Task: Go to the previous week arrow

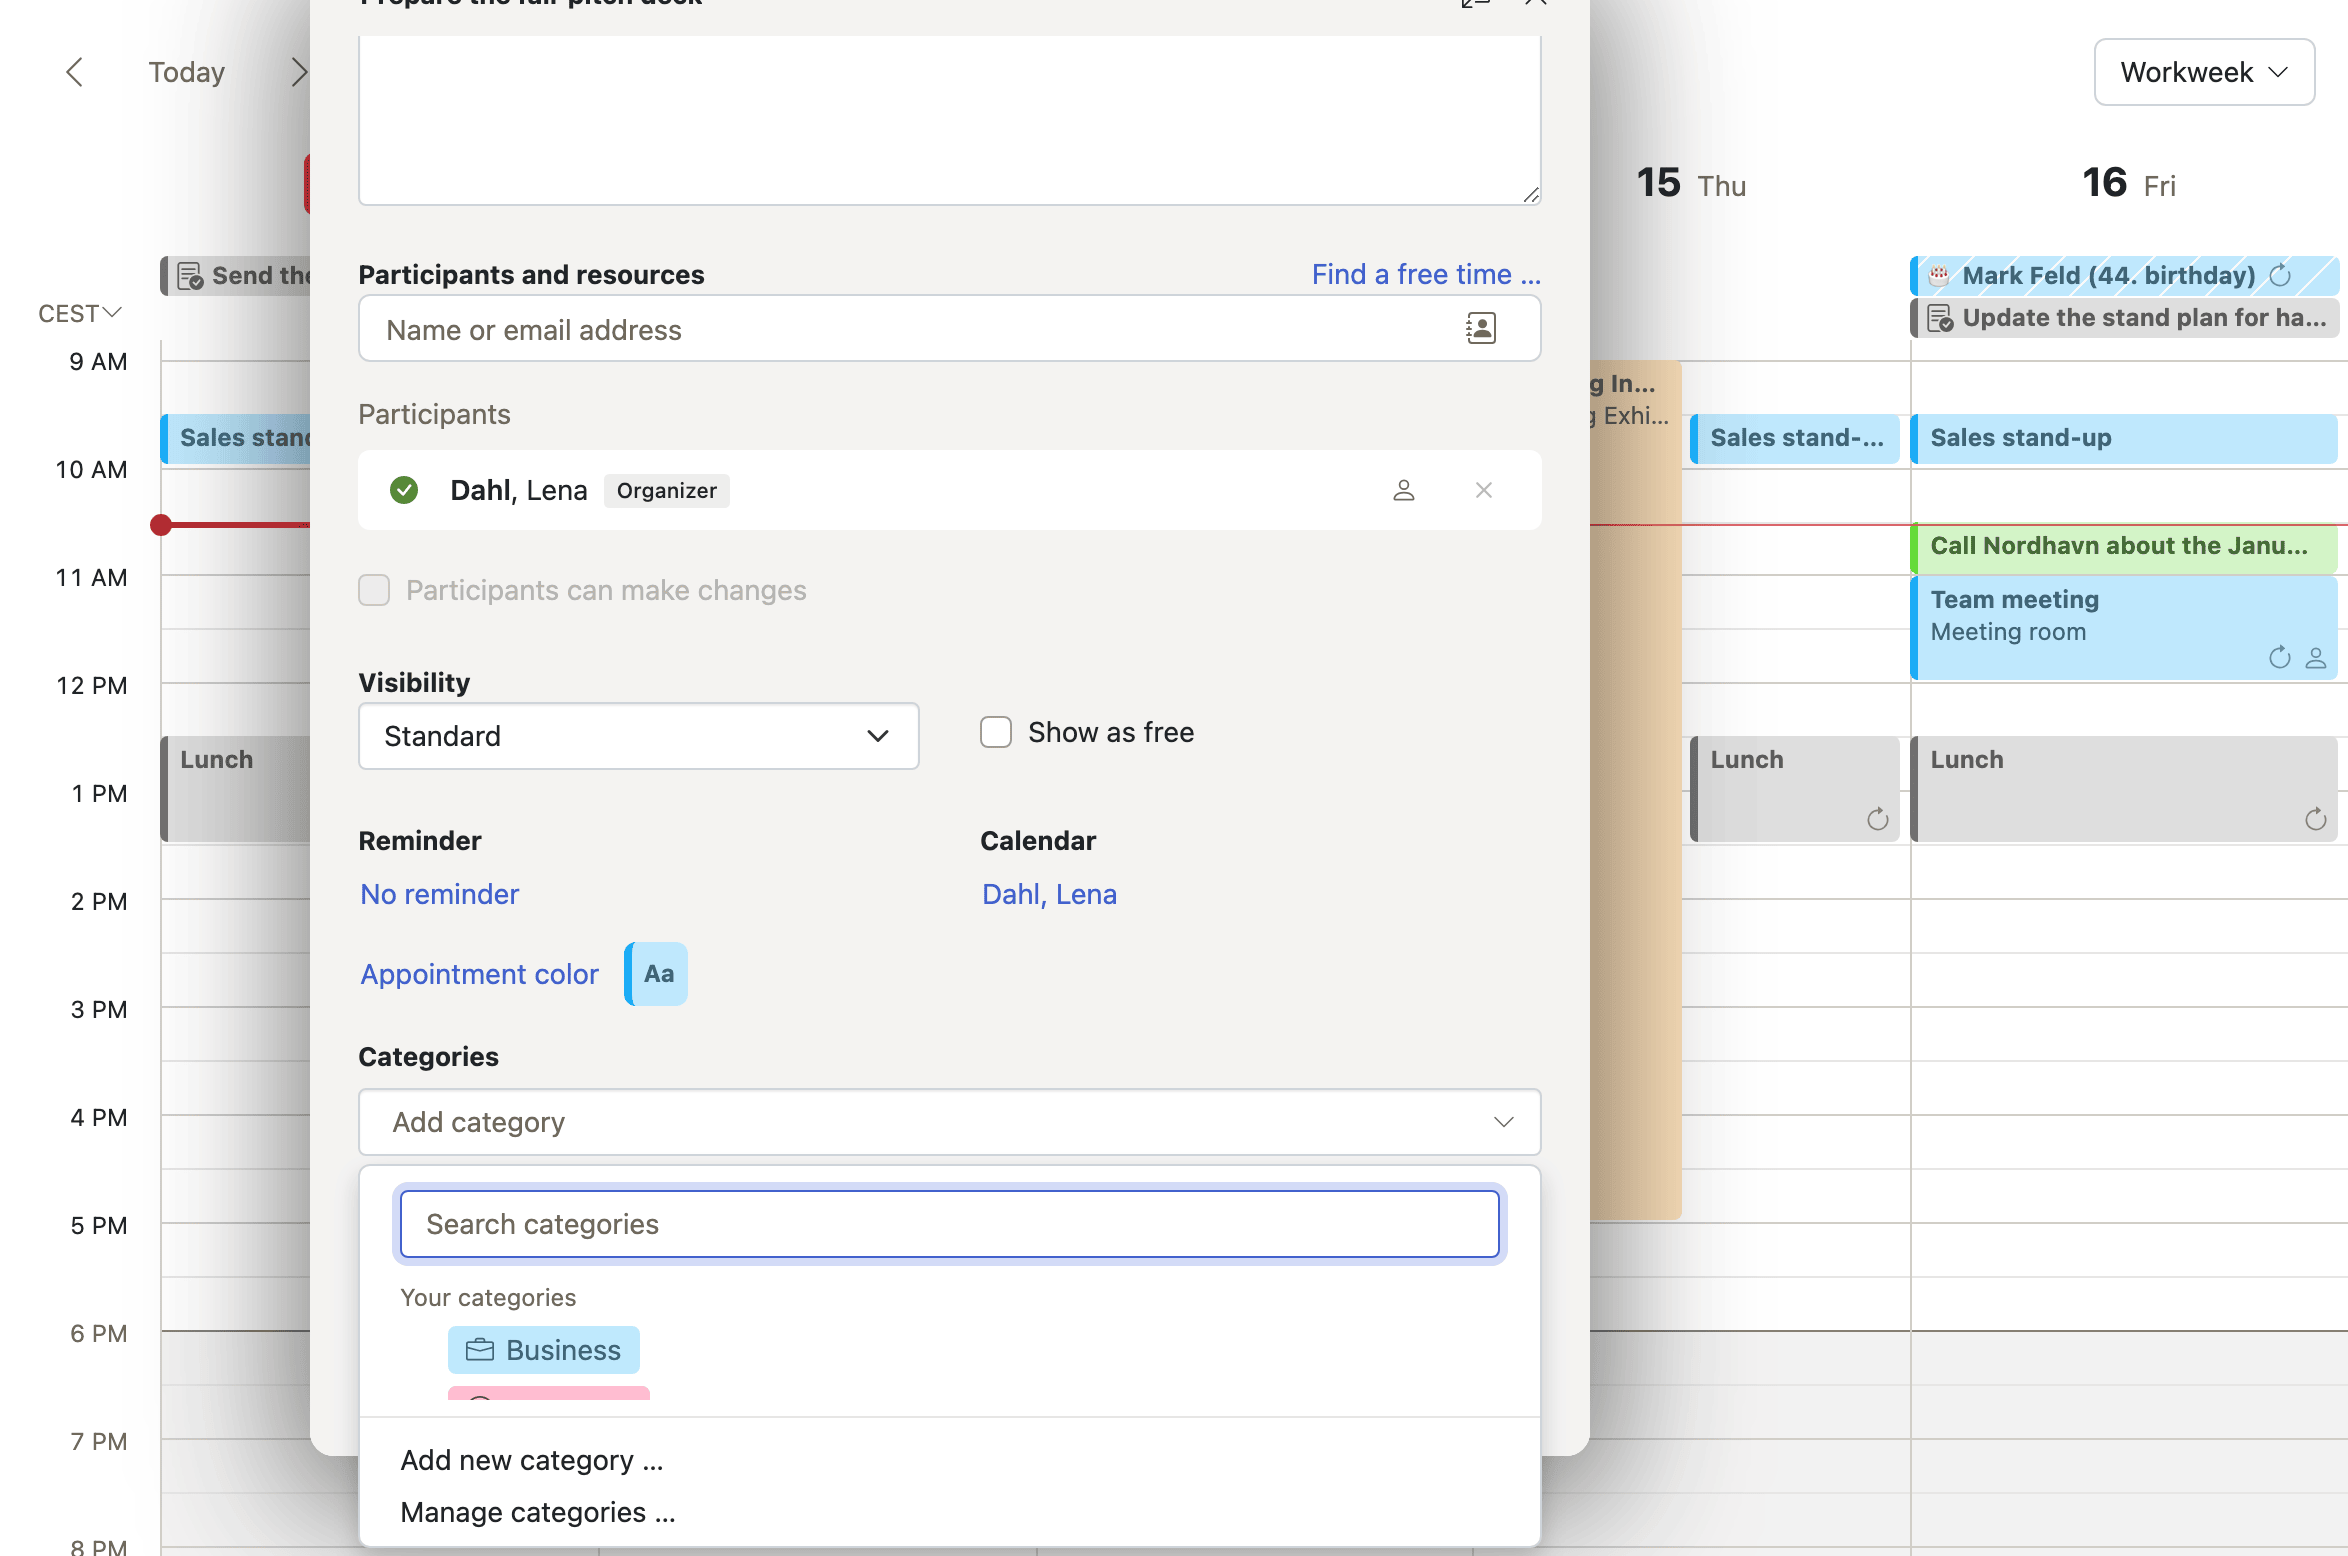Action: [x=74, y=72]
